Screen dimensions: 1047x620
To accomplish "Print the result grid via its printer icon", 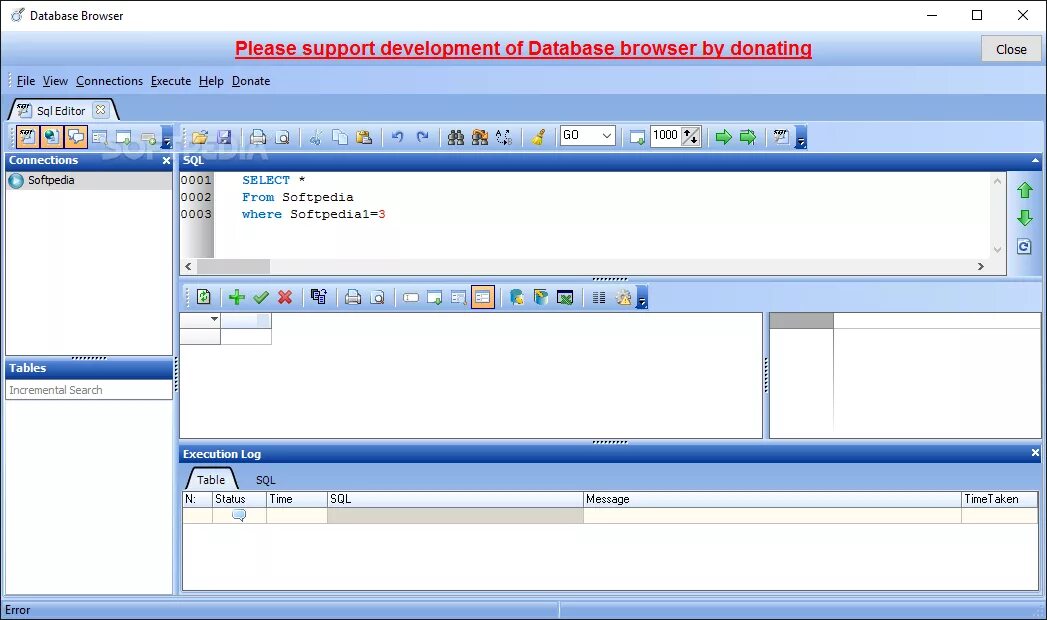I will 353,297.
